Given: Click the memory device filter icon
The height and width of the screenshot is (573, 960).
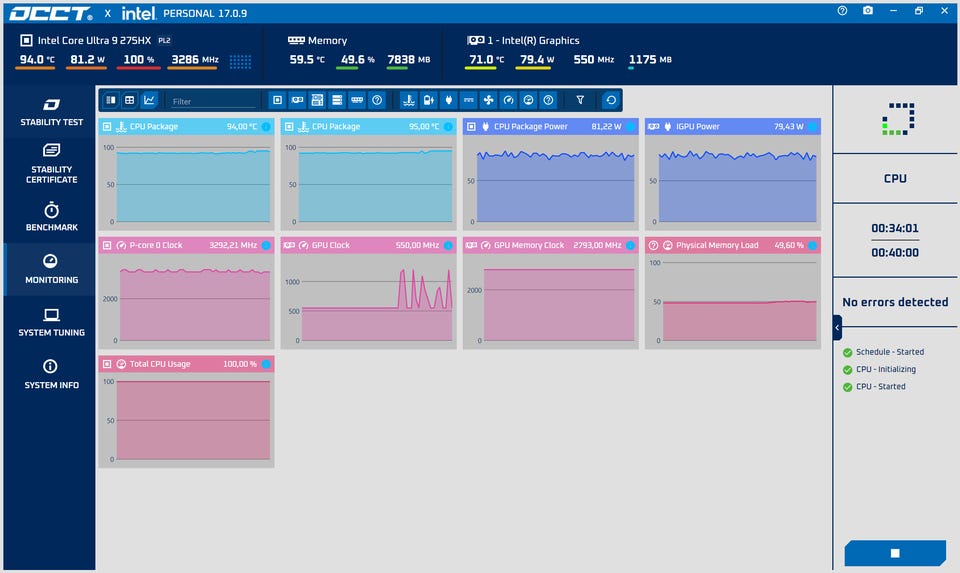Looking at the screenshot, I should [x=357, y=100].
